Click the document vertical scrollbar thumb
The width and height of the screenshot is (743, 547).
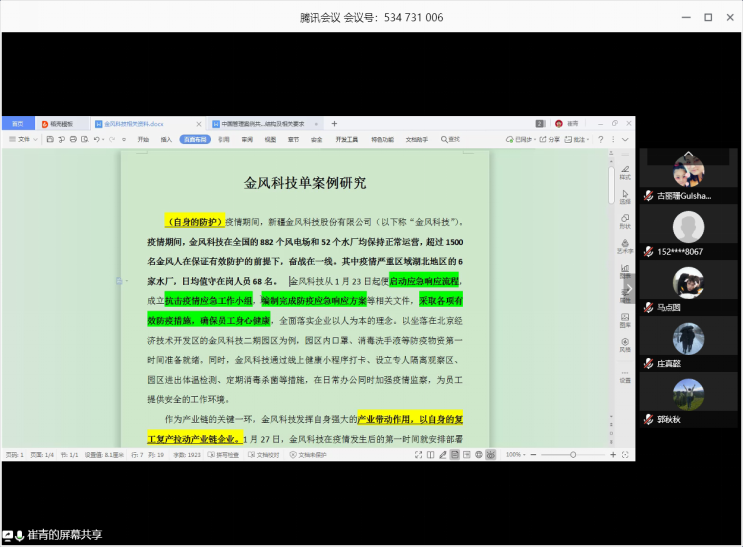click(611, 185)
